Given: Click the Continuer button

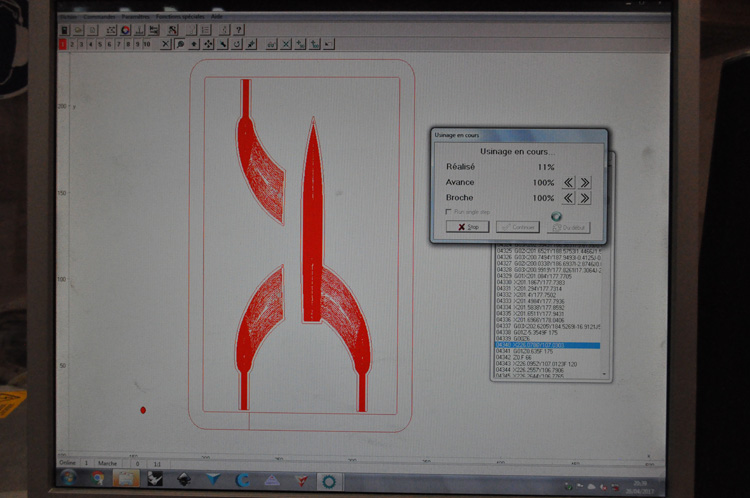Looking at the screenshot, I should (518, 227).
